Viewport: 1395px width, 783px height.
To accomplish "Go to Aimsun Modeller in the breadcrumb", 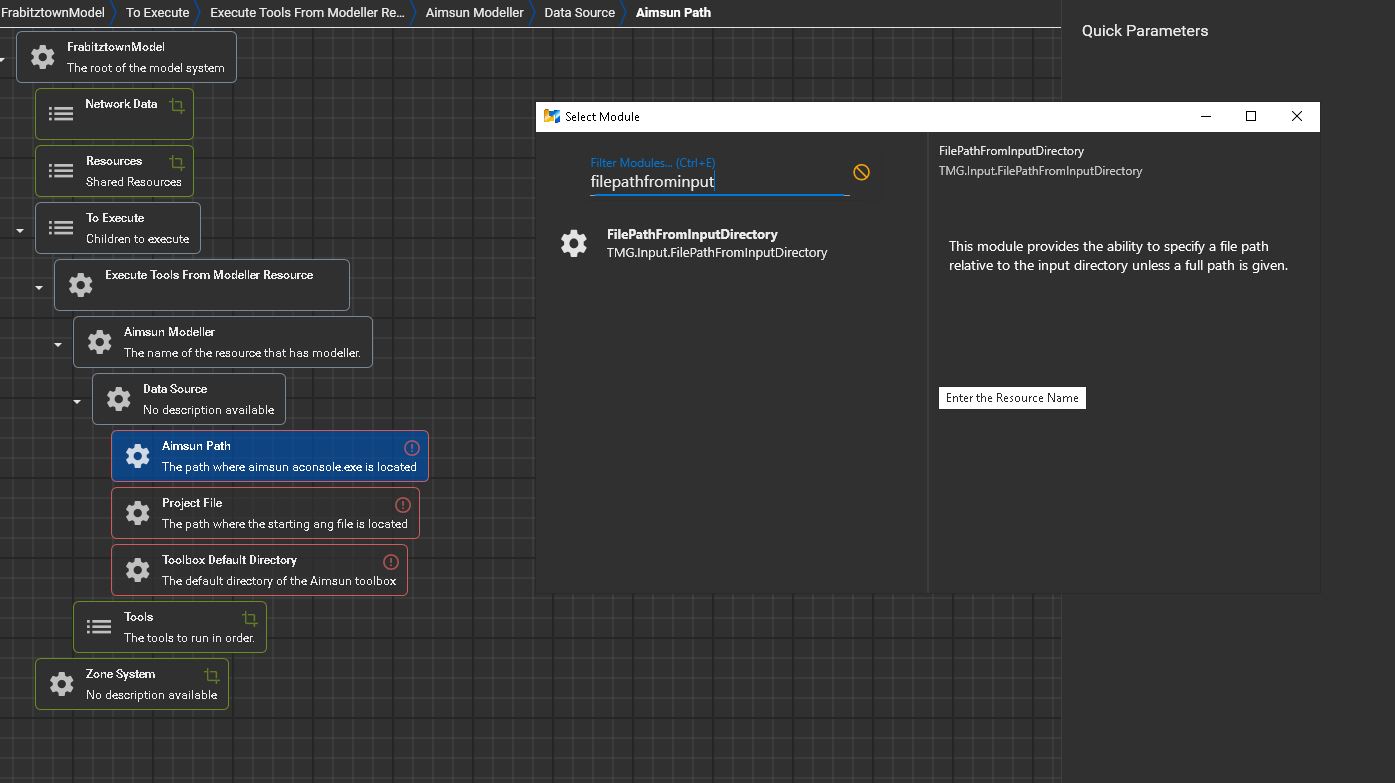I will tap(474, 12).
